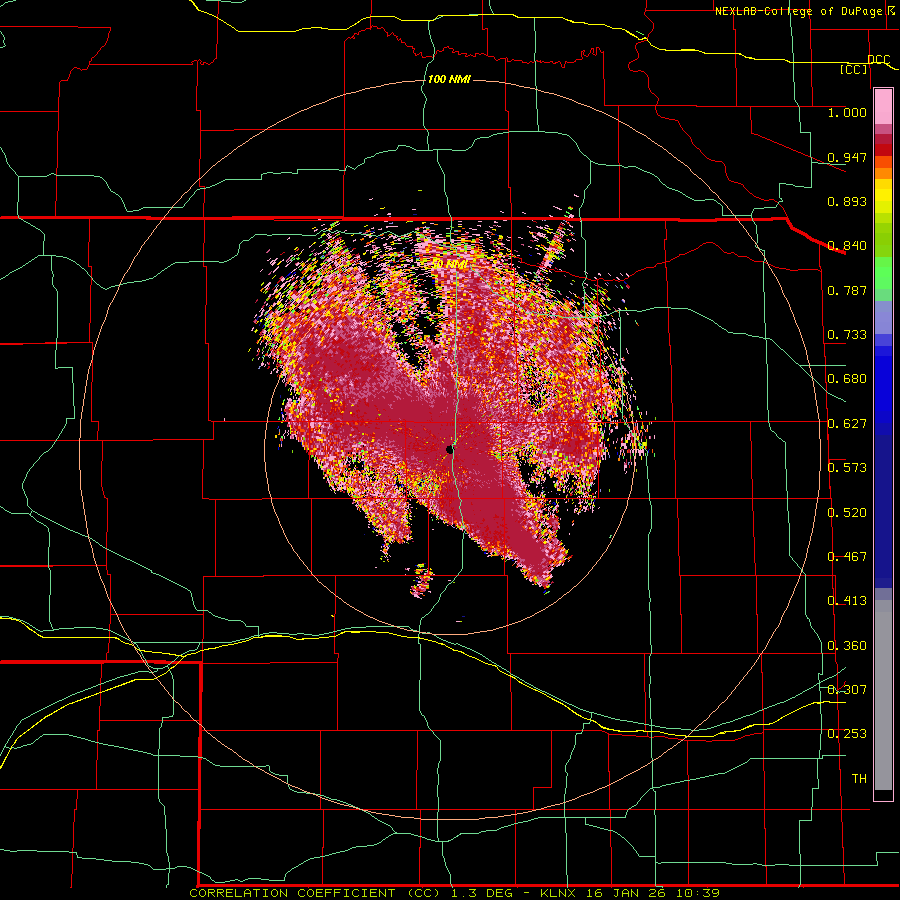Click the 100 NMI range ring label
900x900 pixels.
click(x=449, y=79)
